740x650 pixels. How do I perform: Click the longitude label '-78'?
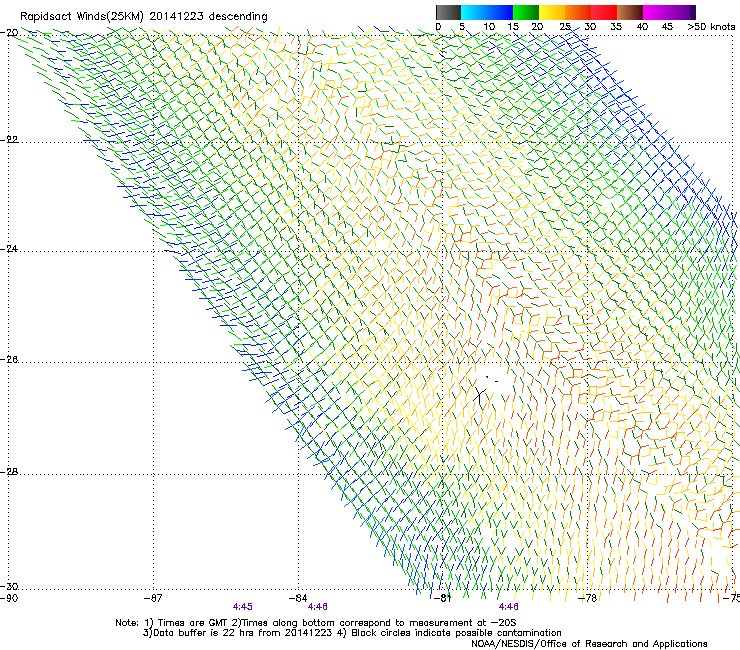[588, 598]
